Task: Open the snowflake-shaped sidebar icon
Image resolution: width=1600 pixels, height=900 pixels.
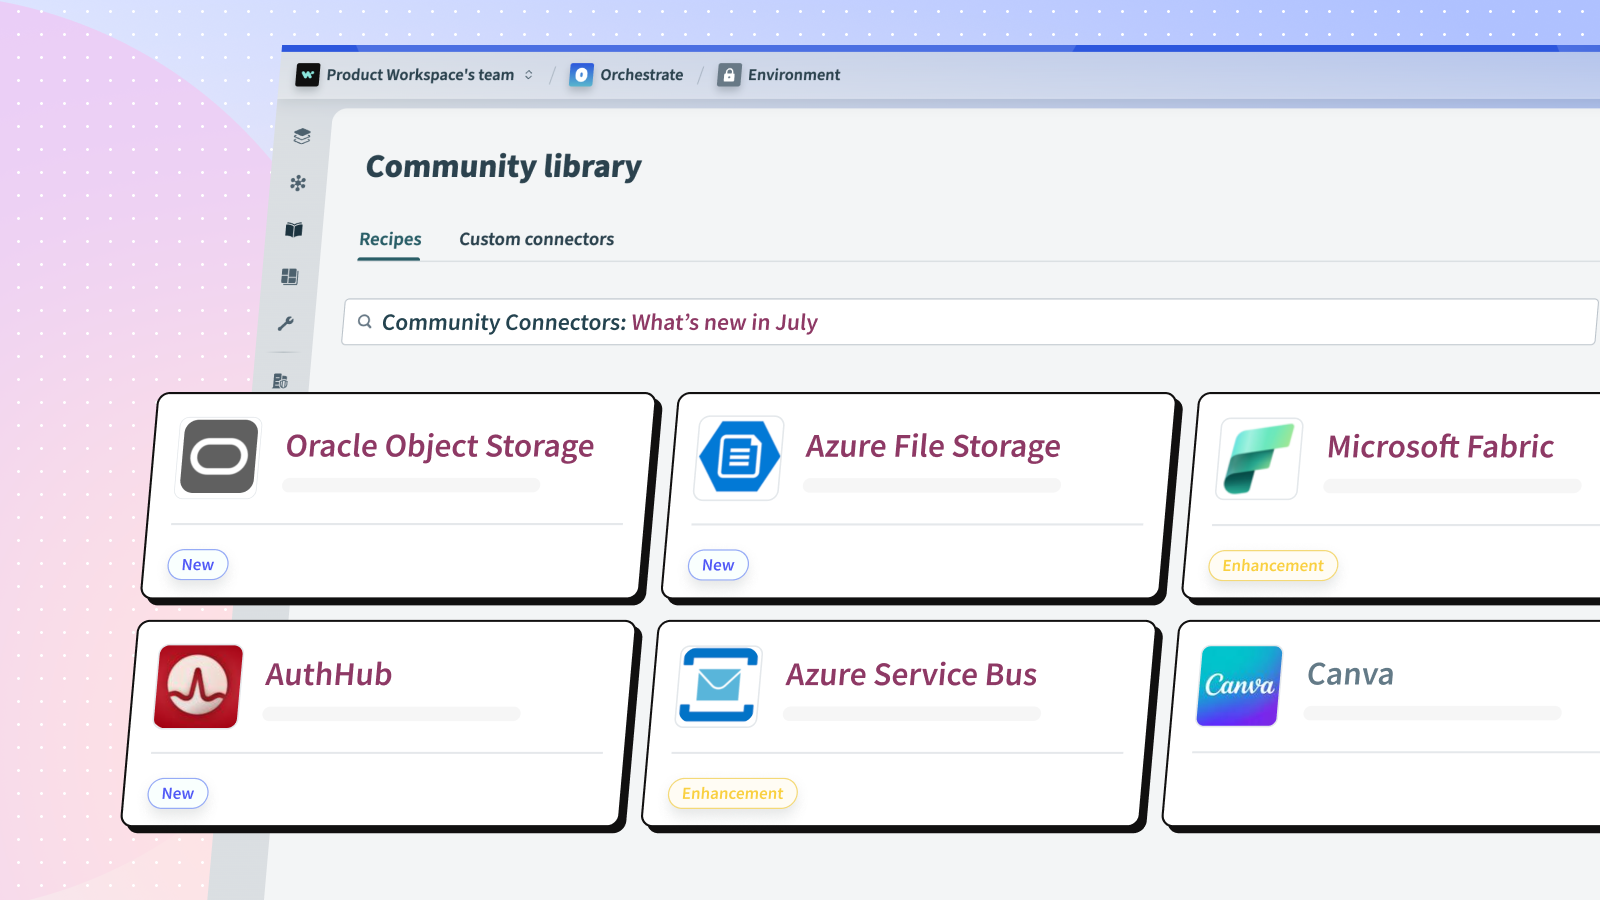Action: (298, 183)
